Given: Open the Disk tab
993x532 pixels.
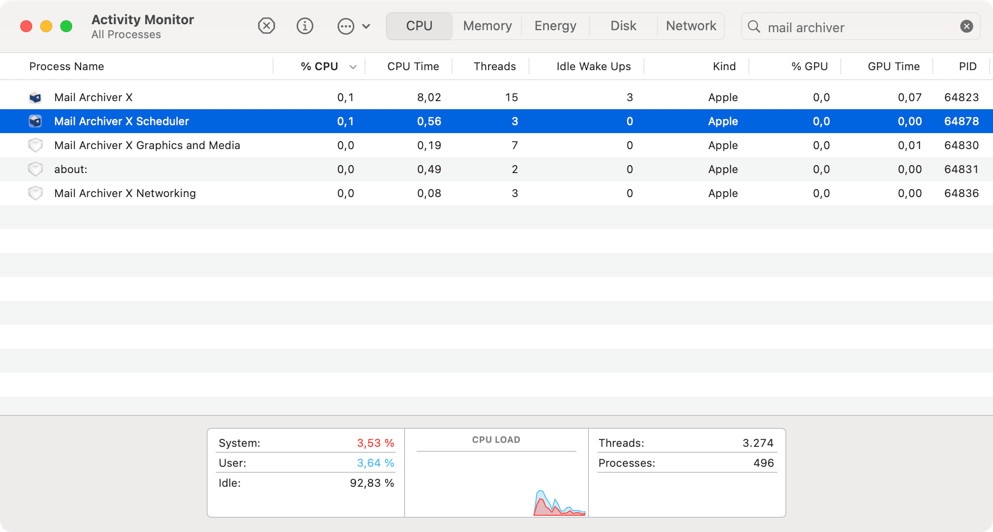Looking at the screenshot, I should (x=623, y=26).
